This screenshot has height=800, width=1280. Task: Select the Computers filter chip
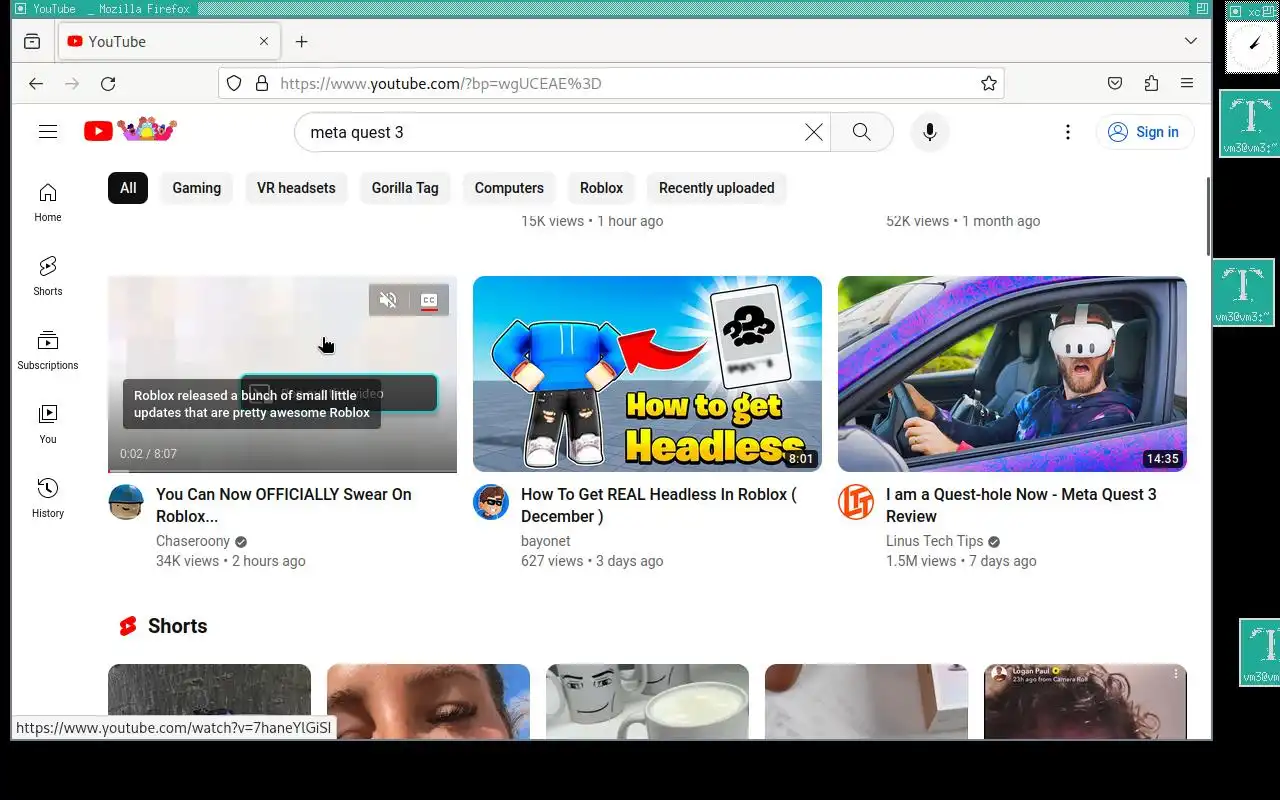tap(509, 188)
